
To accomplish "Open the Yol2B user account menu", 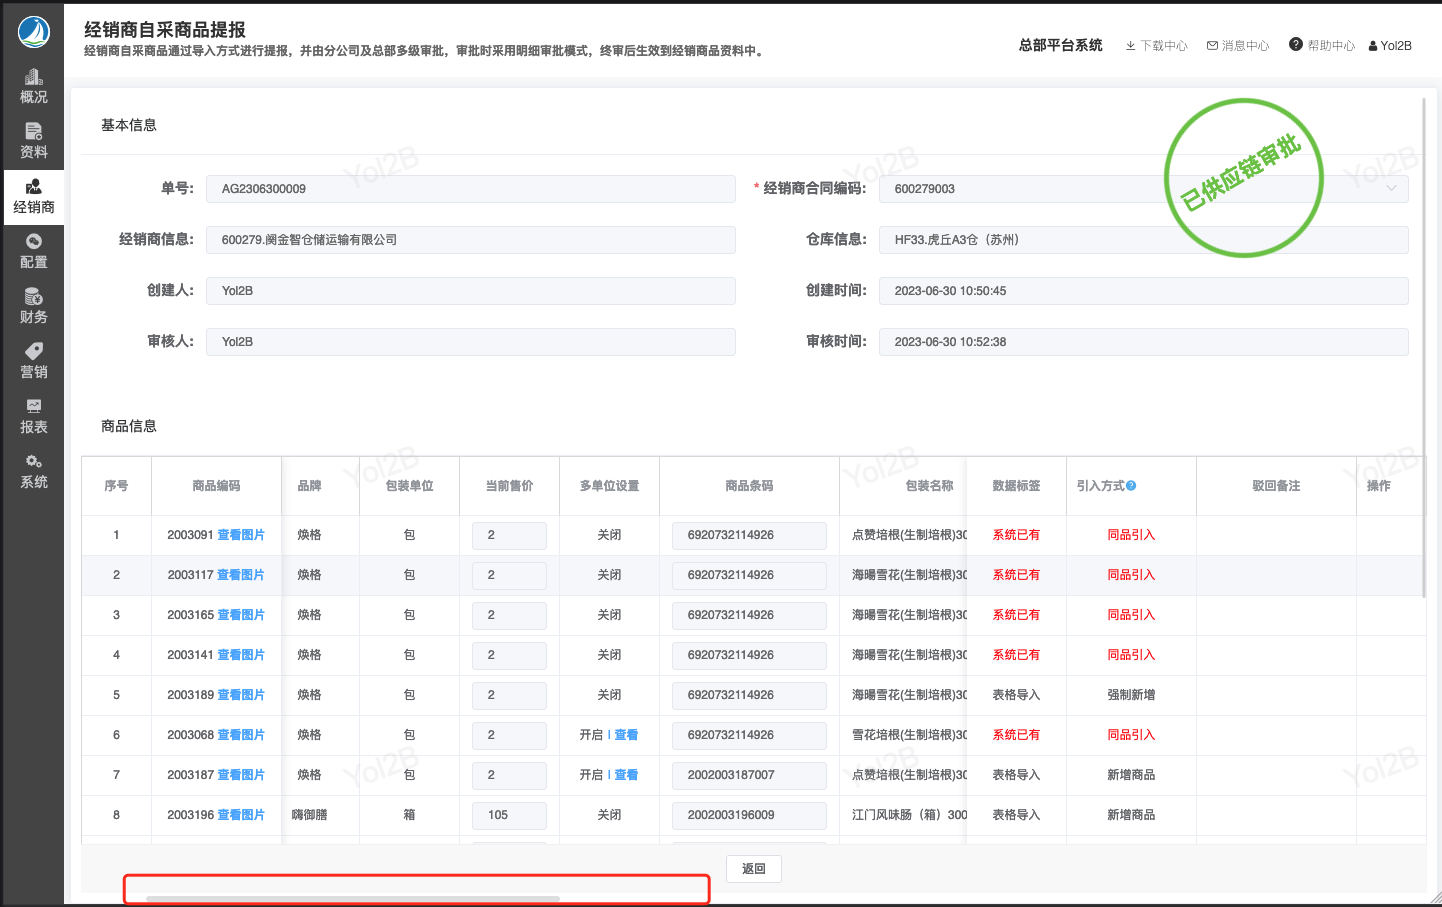I will [x=1390, y=46].
